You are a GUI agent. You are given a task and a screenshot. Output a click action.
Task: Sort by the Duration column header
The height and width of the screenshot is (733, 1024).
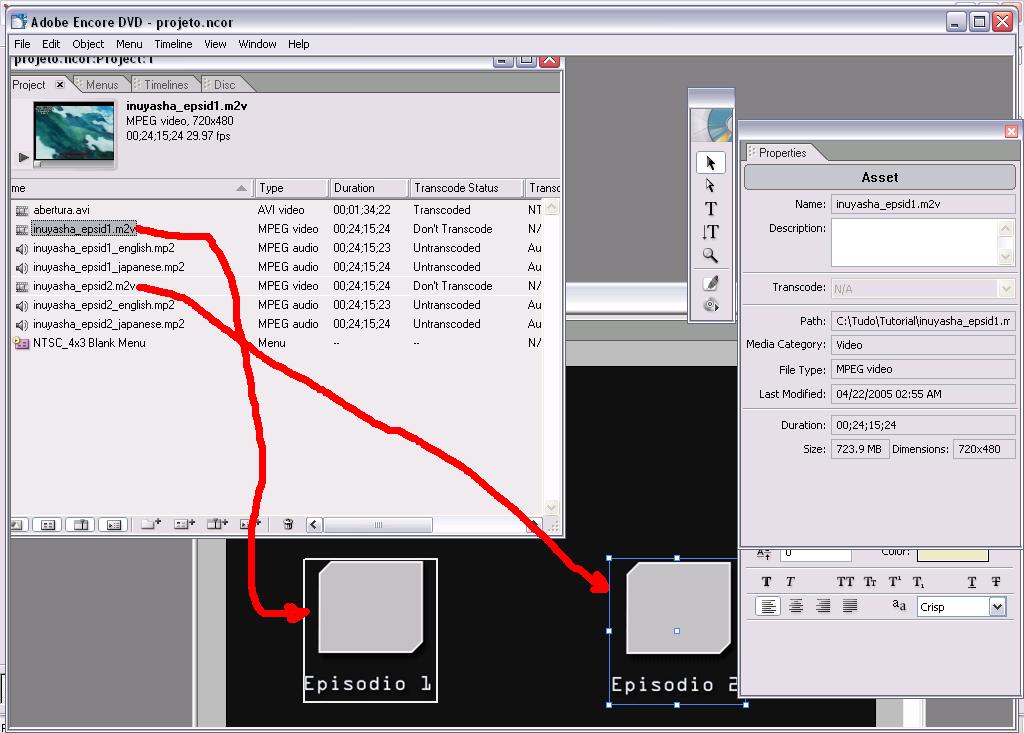(369, 188)
